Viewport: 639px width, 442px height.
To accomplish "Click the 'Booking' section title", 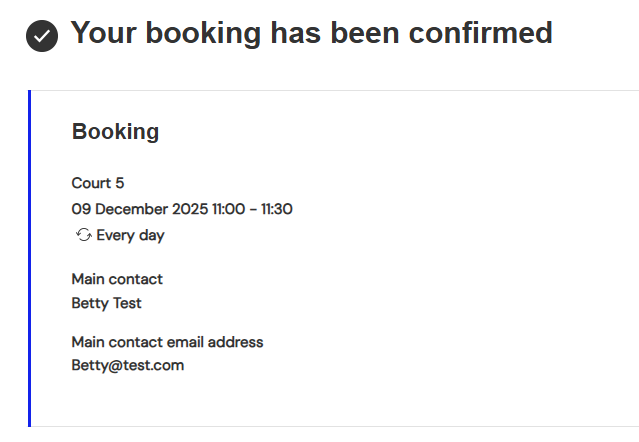I will tap(115, 132).
